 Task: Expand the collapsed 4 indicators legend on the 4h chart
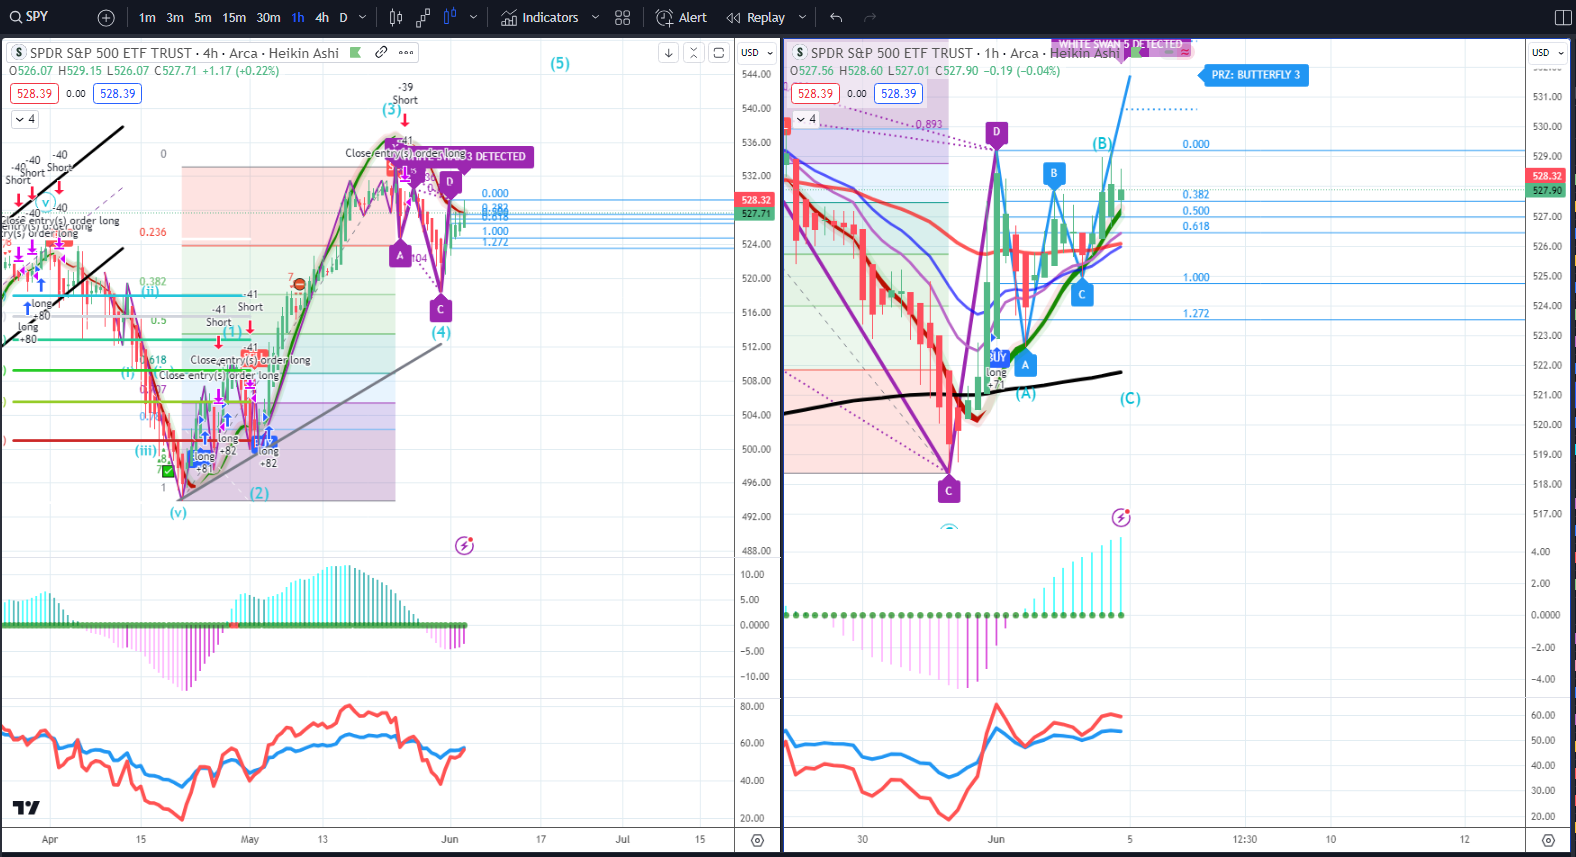coord(25,119)
